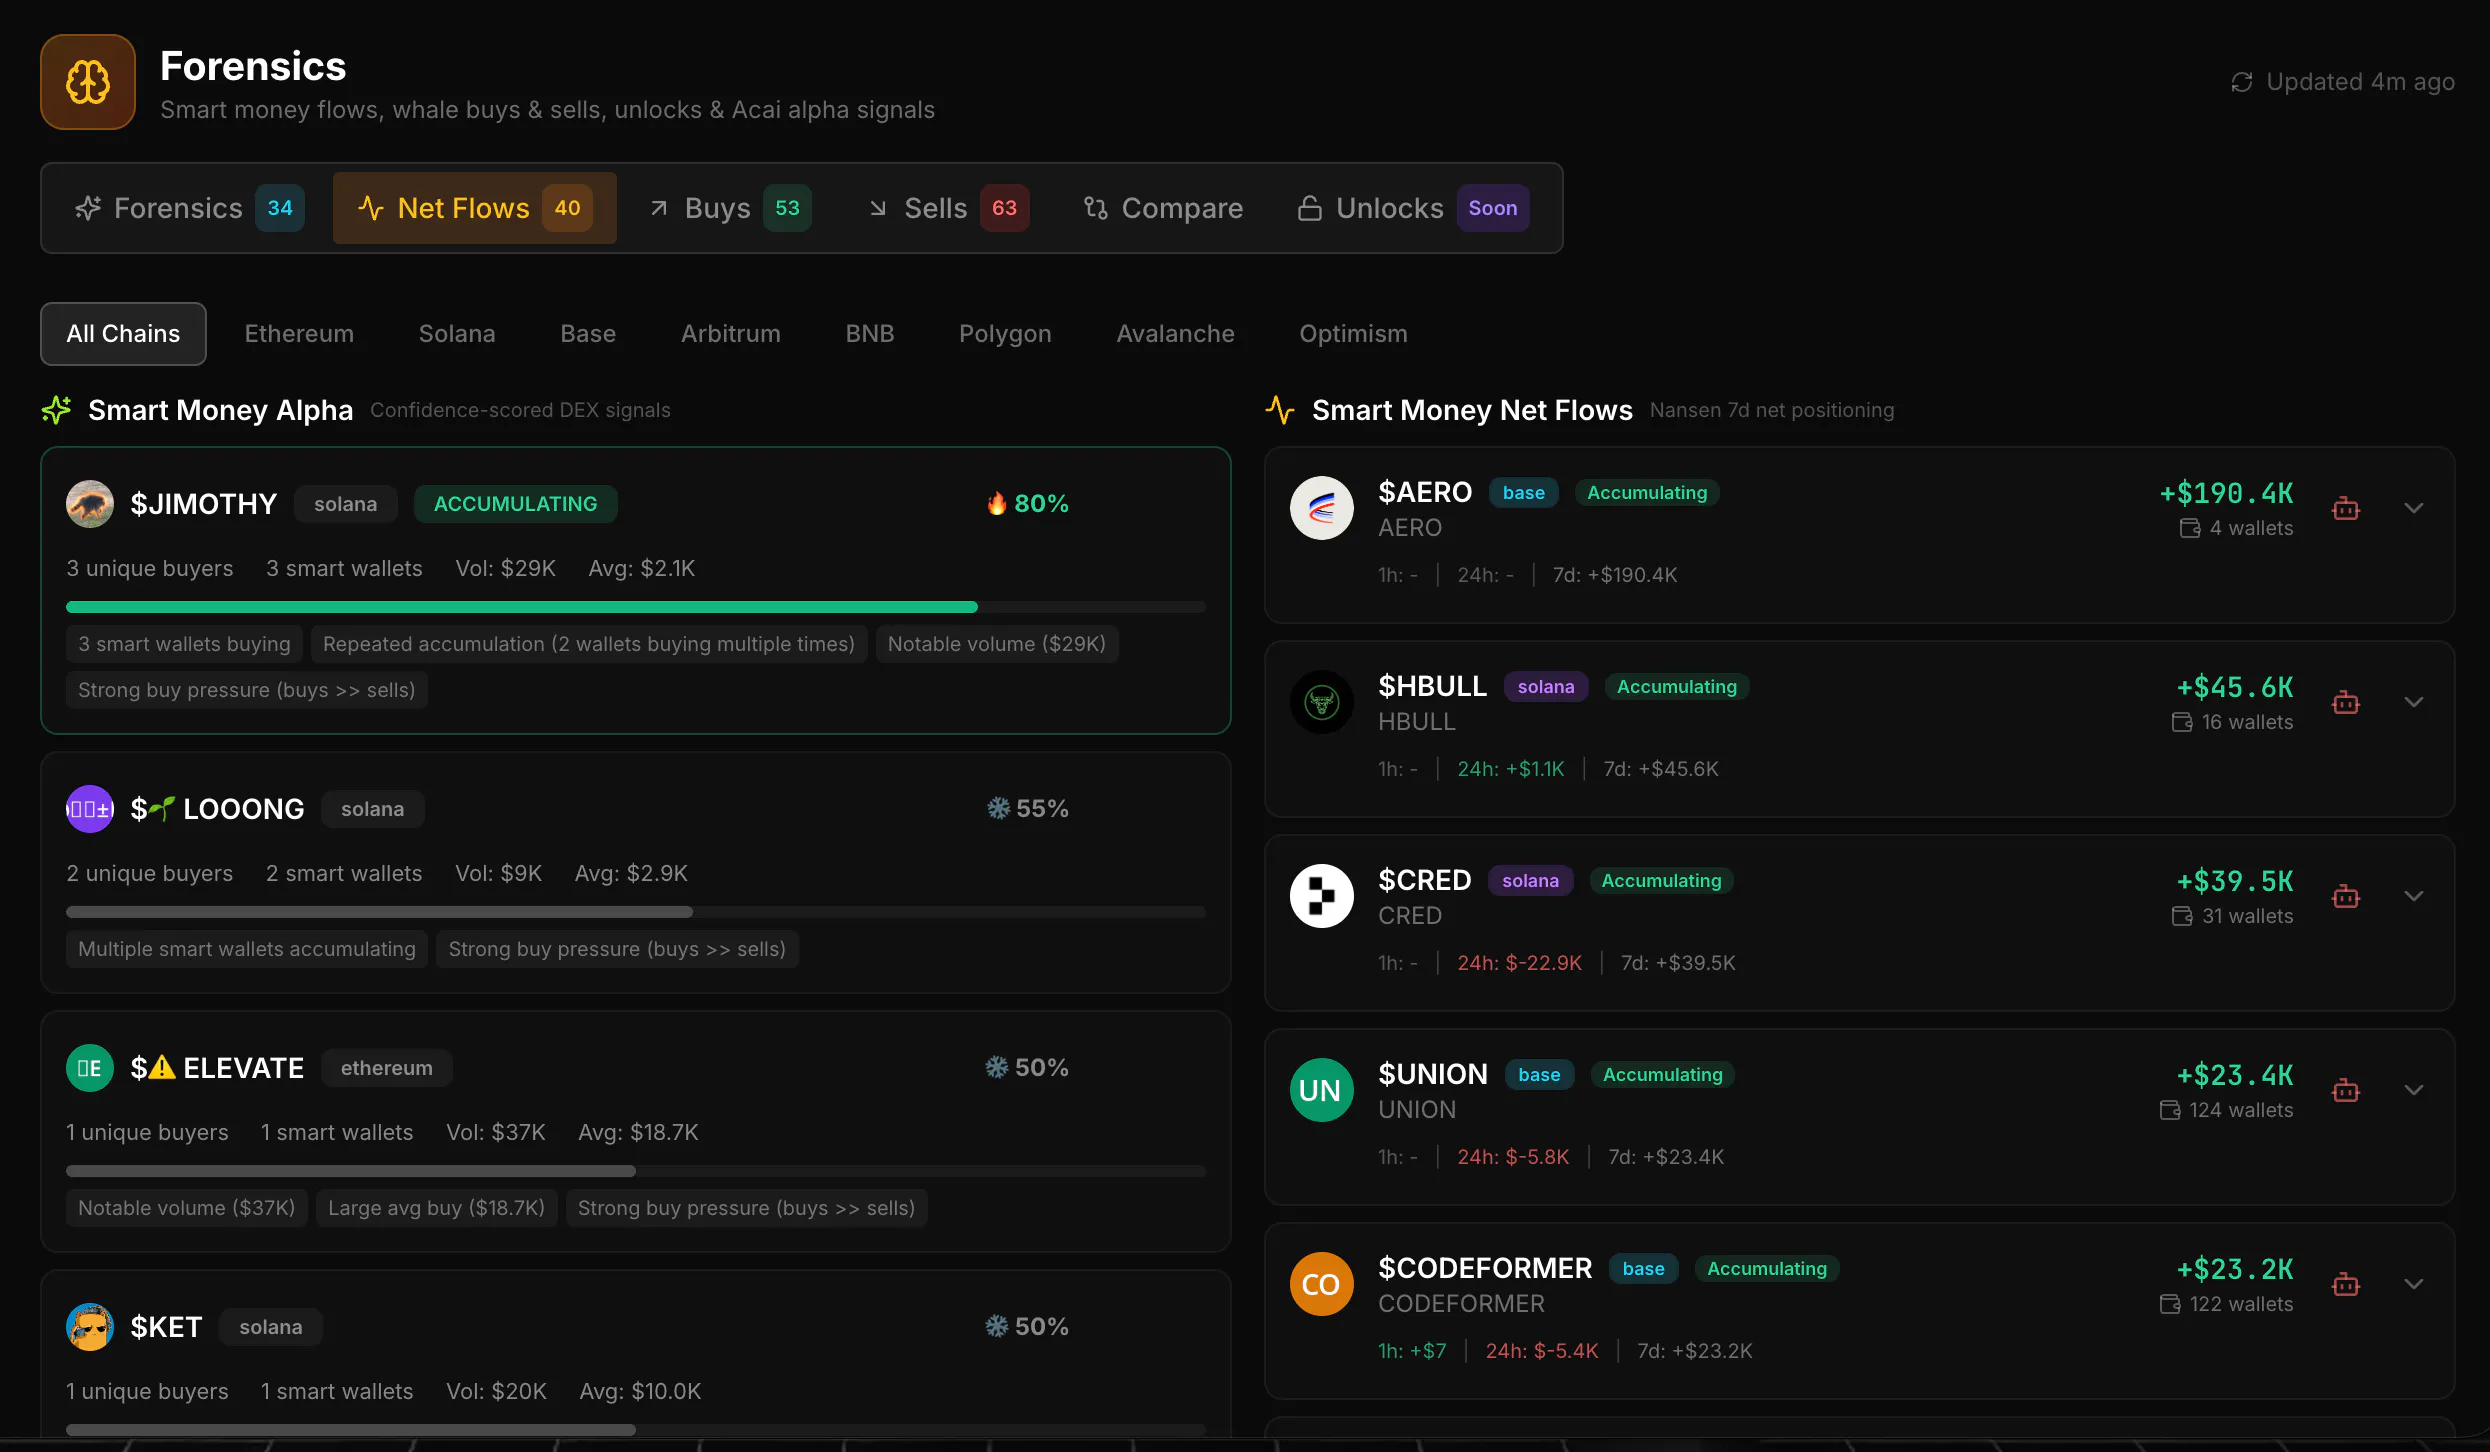This screenshot has width=2490, height=1452.
Task: Select the All Chains filter
Action: click(x=123, y=334)
